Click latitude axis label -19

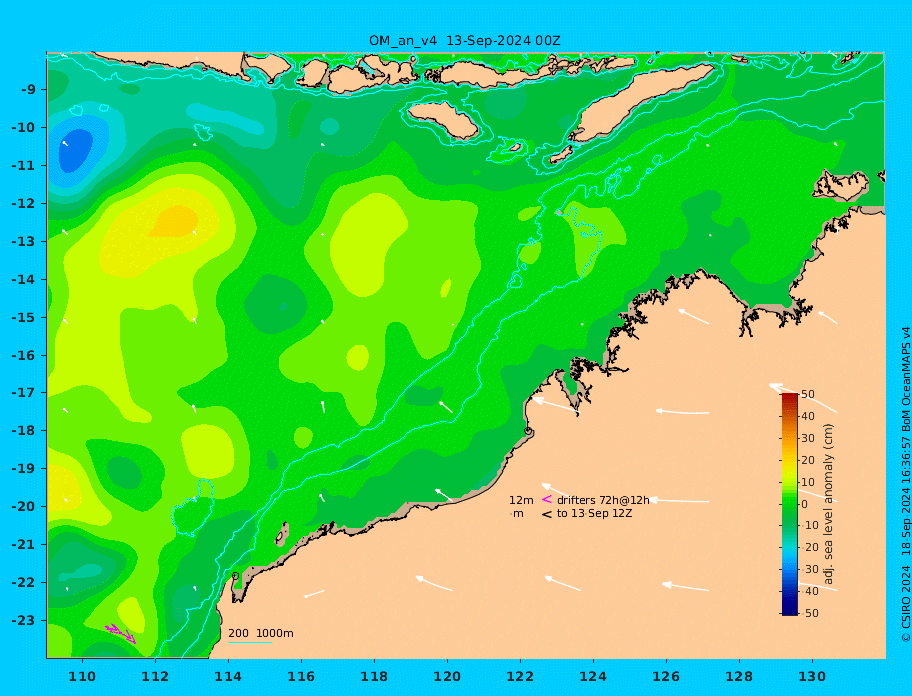[23, 469]
